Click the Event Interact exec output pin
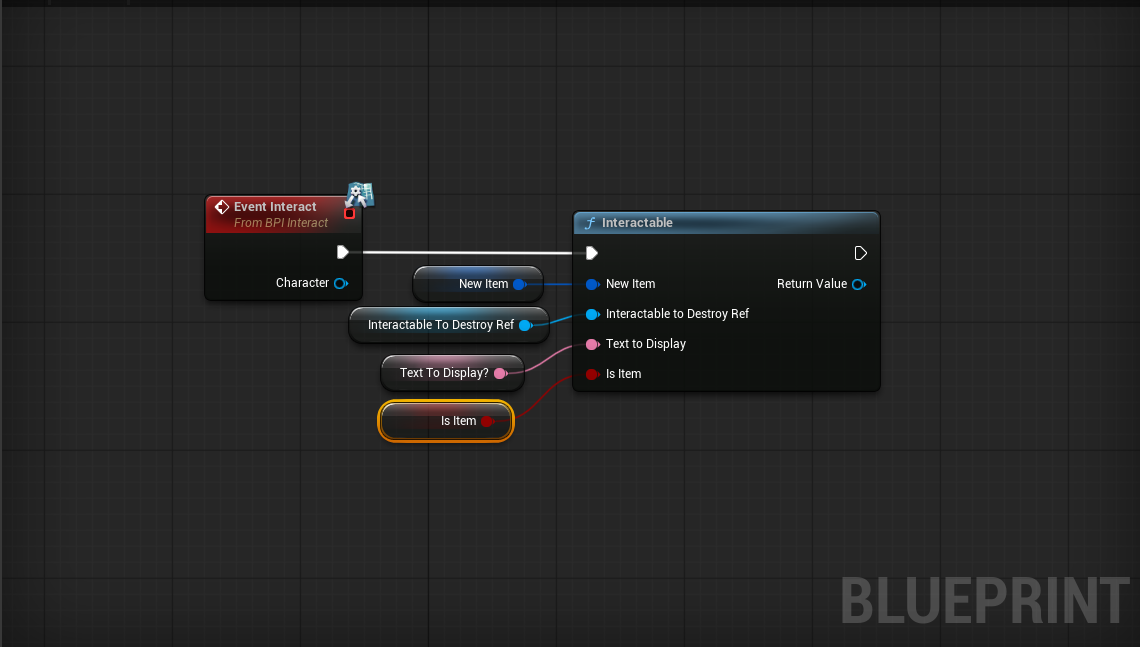This screenshot has height=647, width=1140. point(343,252)
